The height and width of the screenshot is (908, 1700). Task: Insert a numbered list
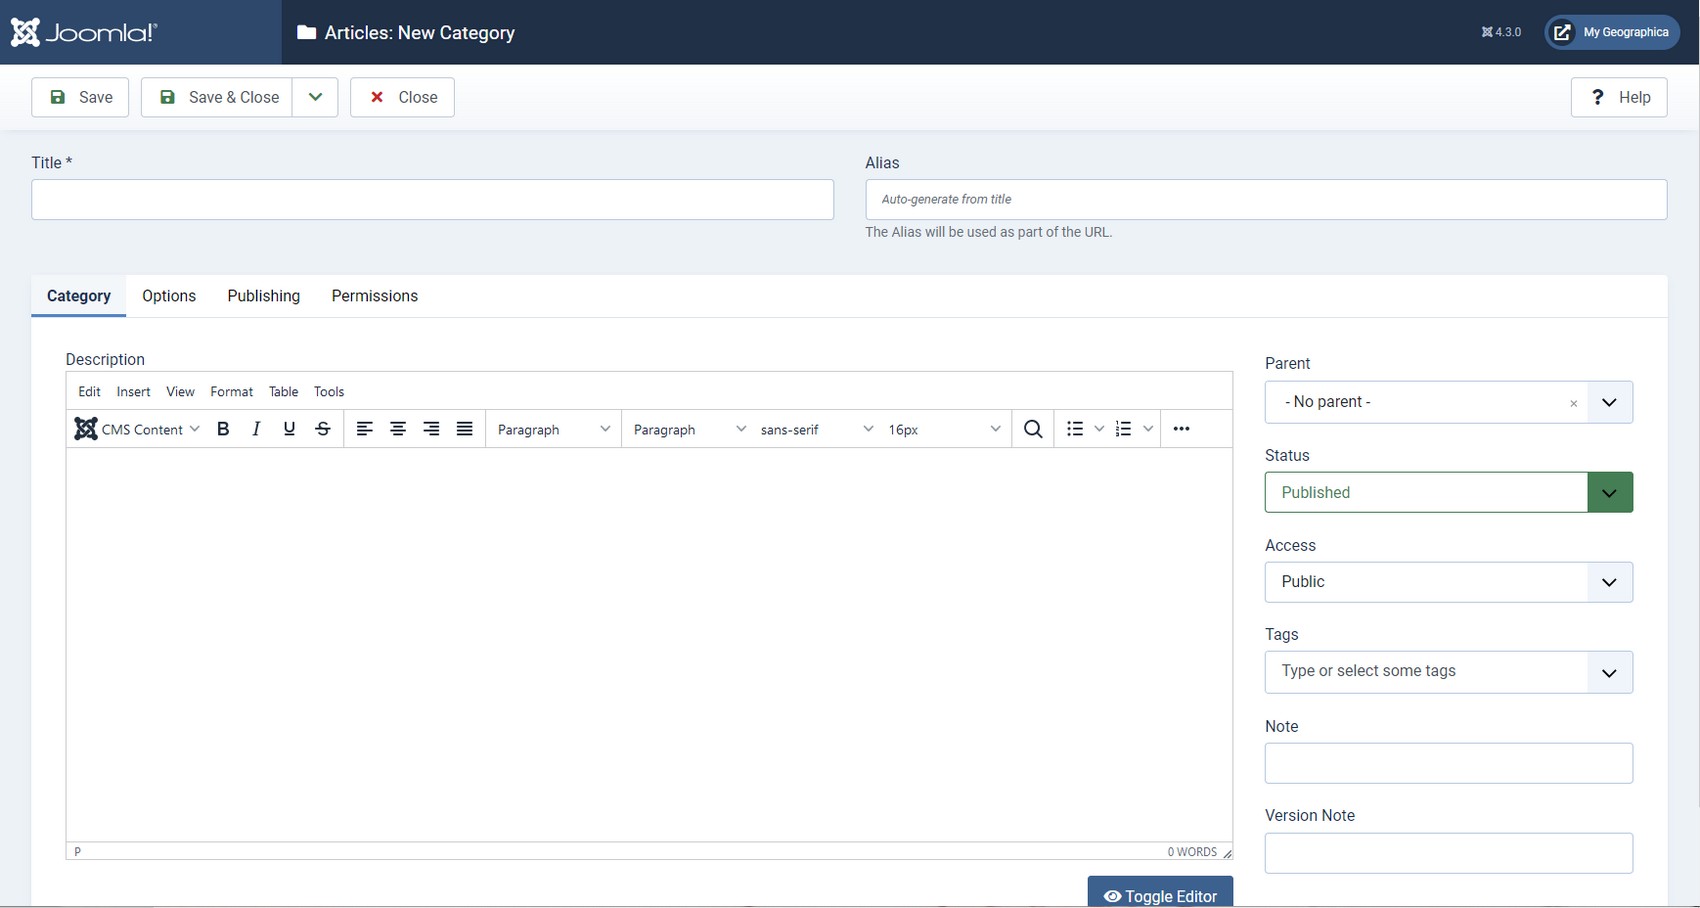(x=1124, y=429)
